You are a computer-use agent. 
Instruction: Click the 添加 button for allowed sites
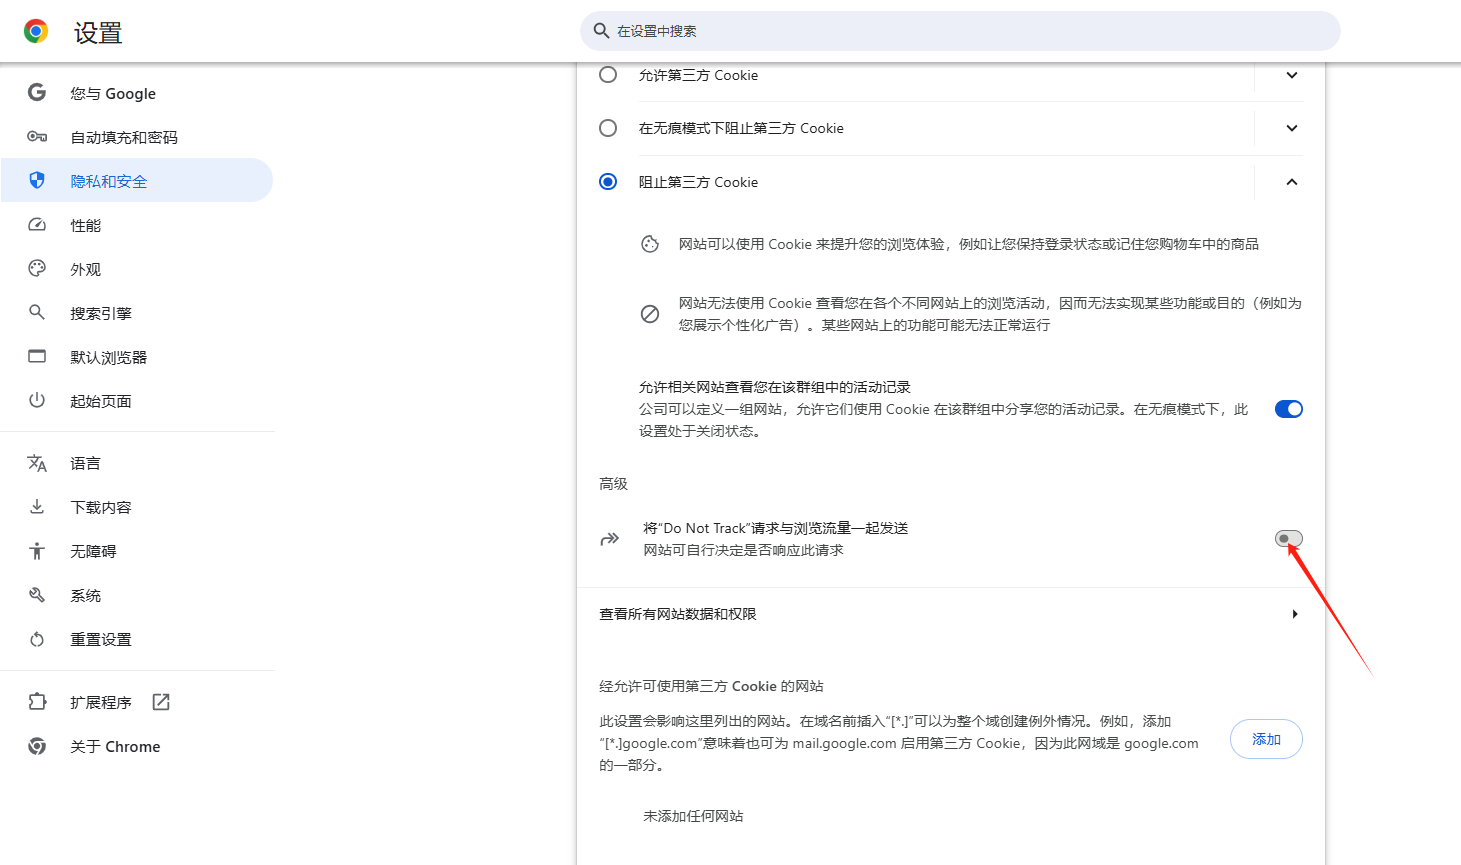(x=1266, y=739)
